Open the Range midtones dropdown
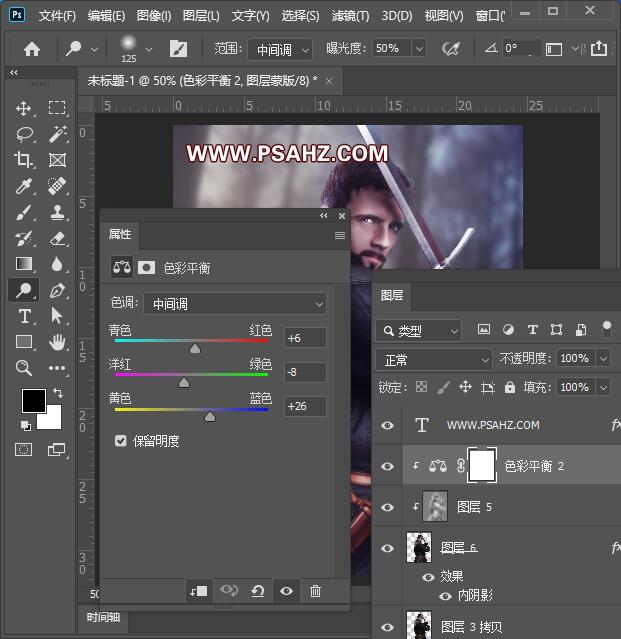This screenshot has height=639, width=621. pyautogui.click(x=280, y=50)
